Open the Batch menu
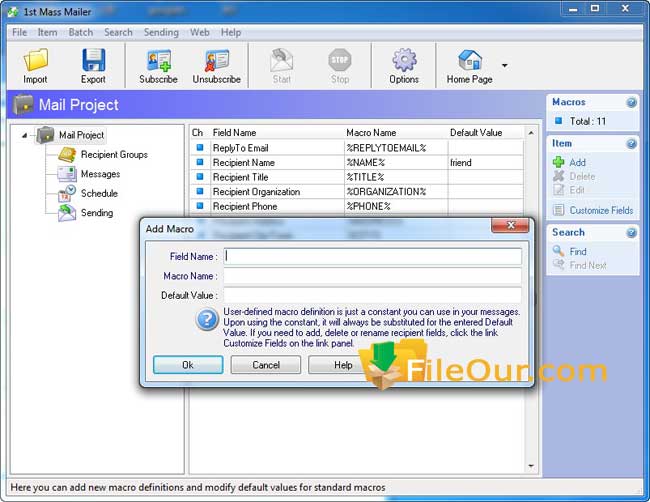 pos(81,32)
